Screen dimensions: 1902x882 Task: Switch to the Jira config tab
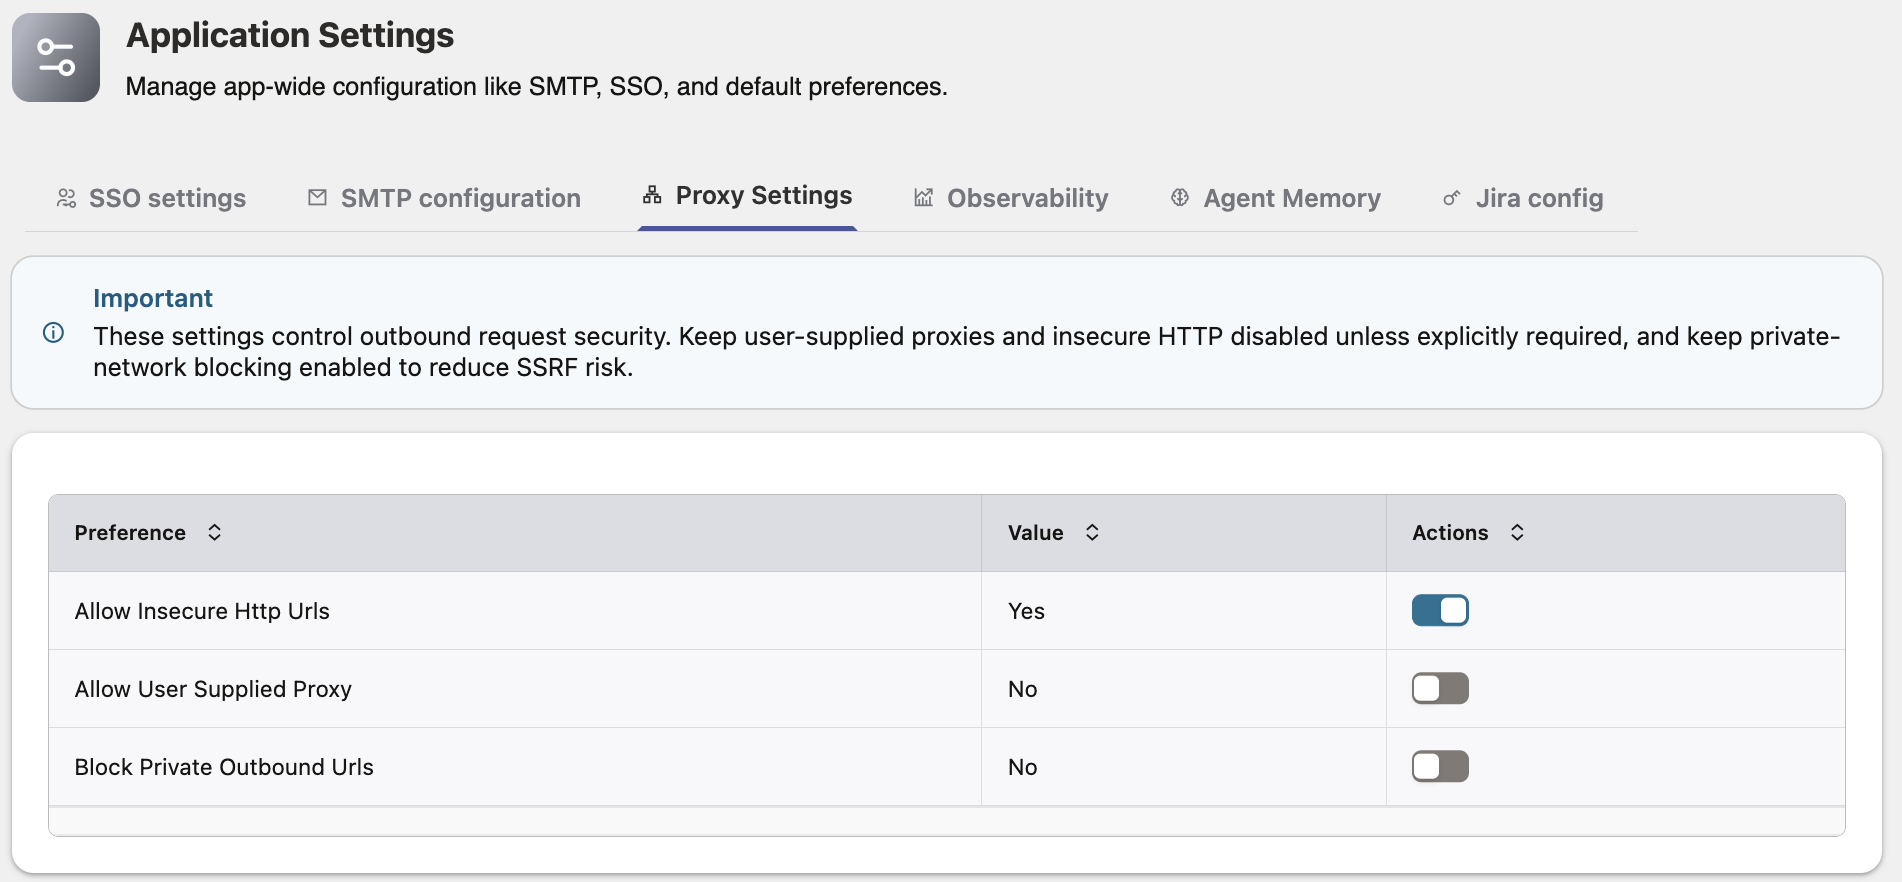(x=1522, y=198)
